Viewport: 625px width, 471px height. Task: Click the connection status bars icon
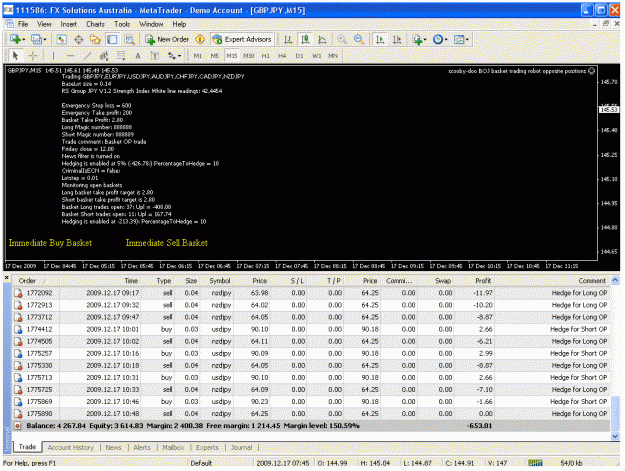[535, 463]
